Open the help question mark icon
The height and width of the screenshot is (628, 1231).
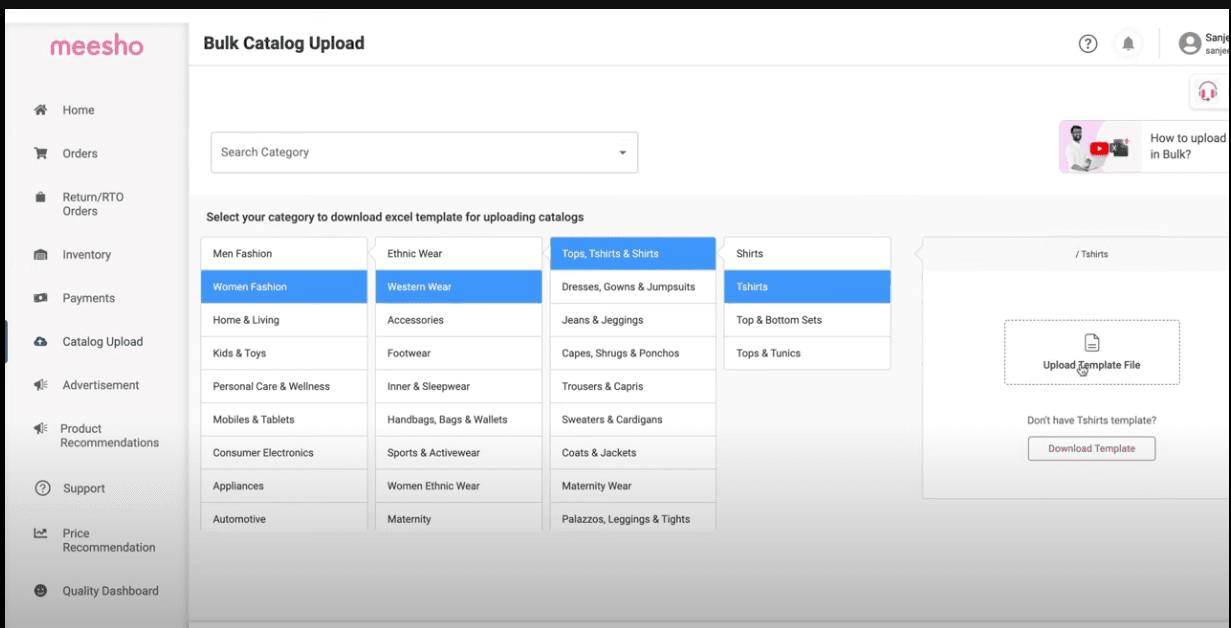point(1087,43)
